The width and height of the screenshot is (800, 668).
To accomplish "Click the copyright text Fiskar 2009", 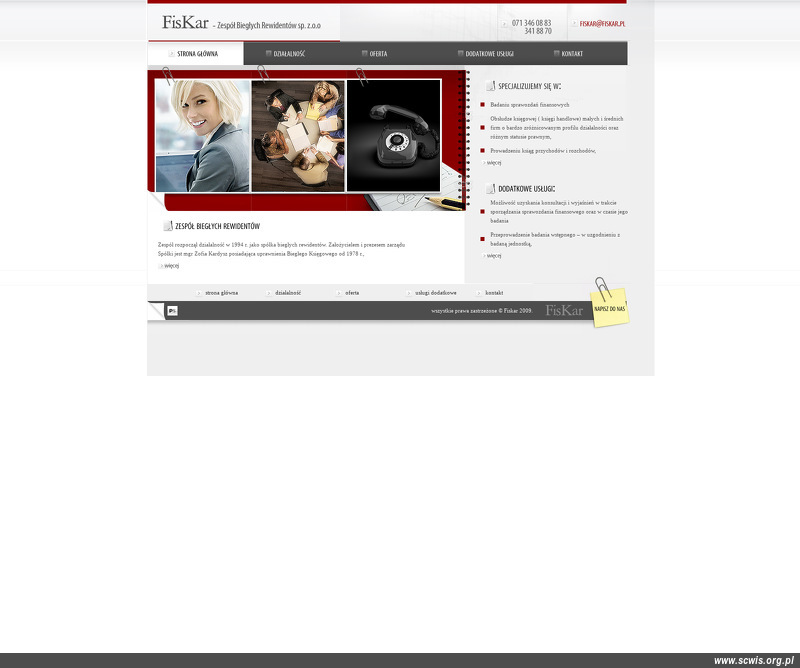I will 482,310.
